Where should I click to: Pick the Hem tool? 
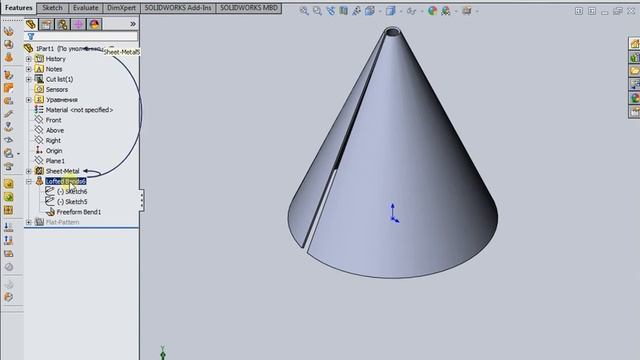point(9,101)
